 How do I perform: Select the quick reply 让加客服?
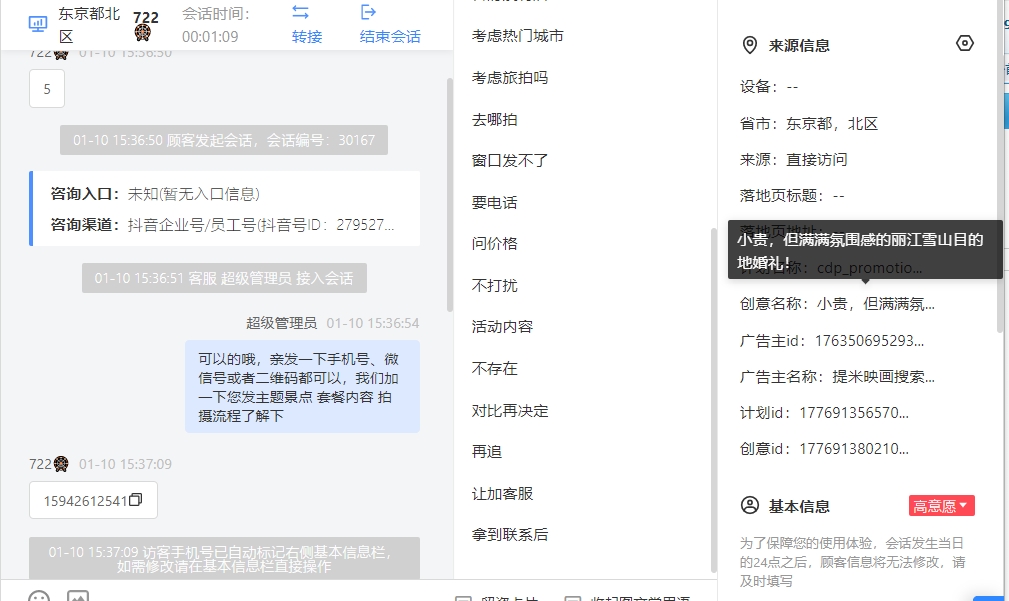point(502,494)
